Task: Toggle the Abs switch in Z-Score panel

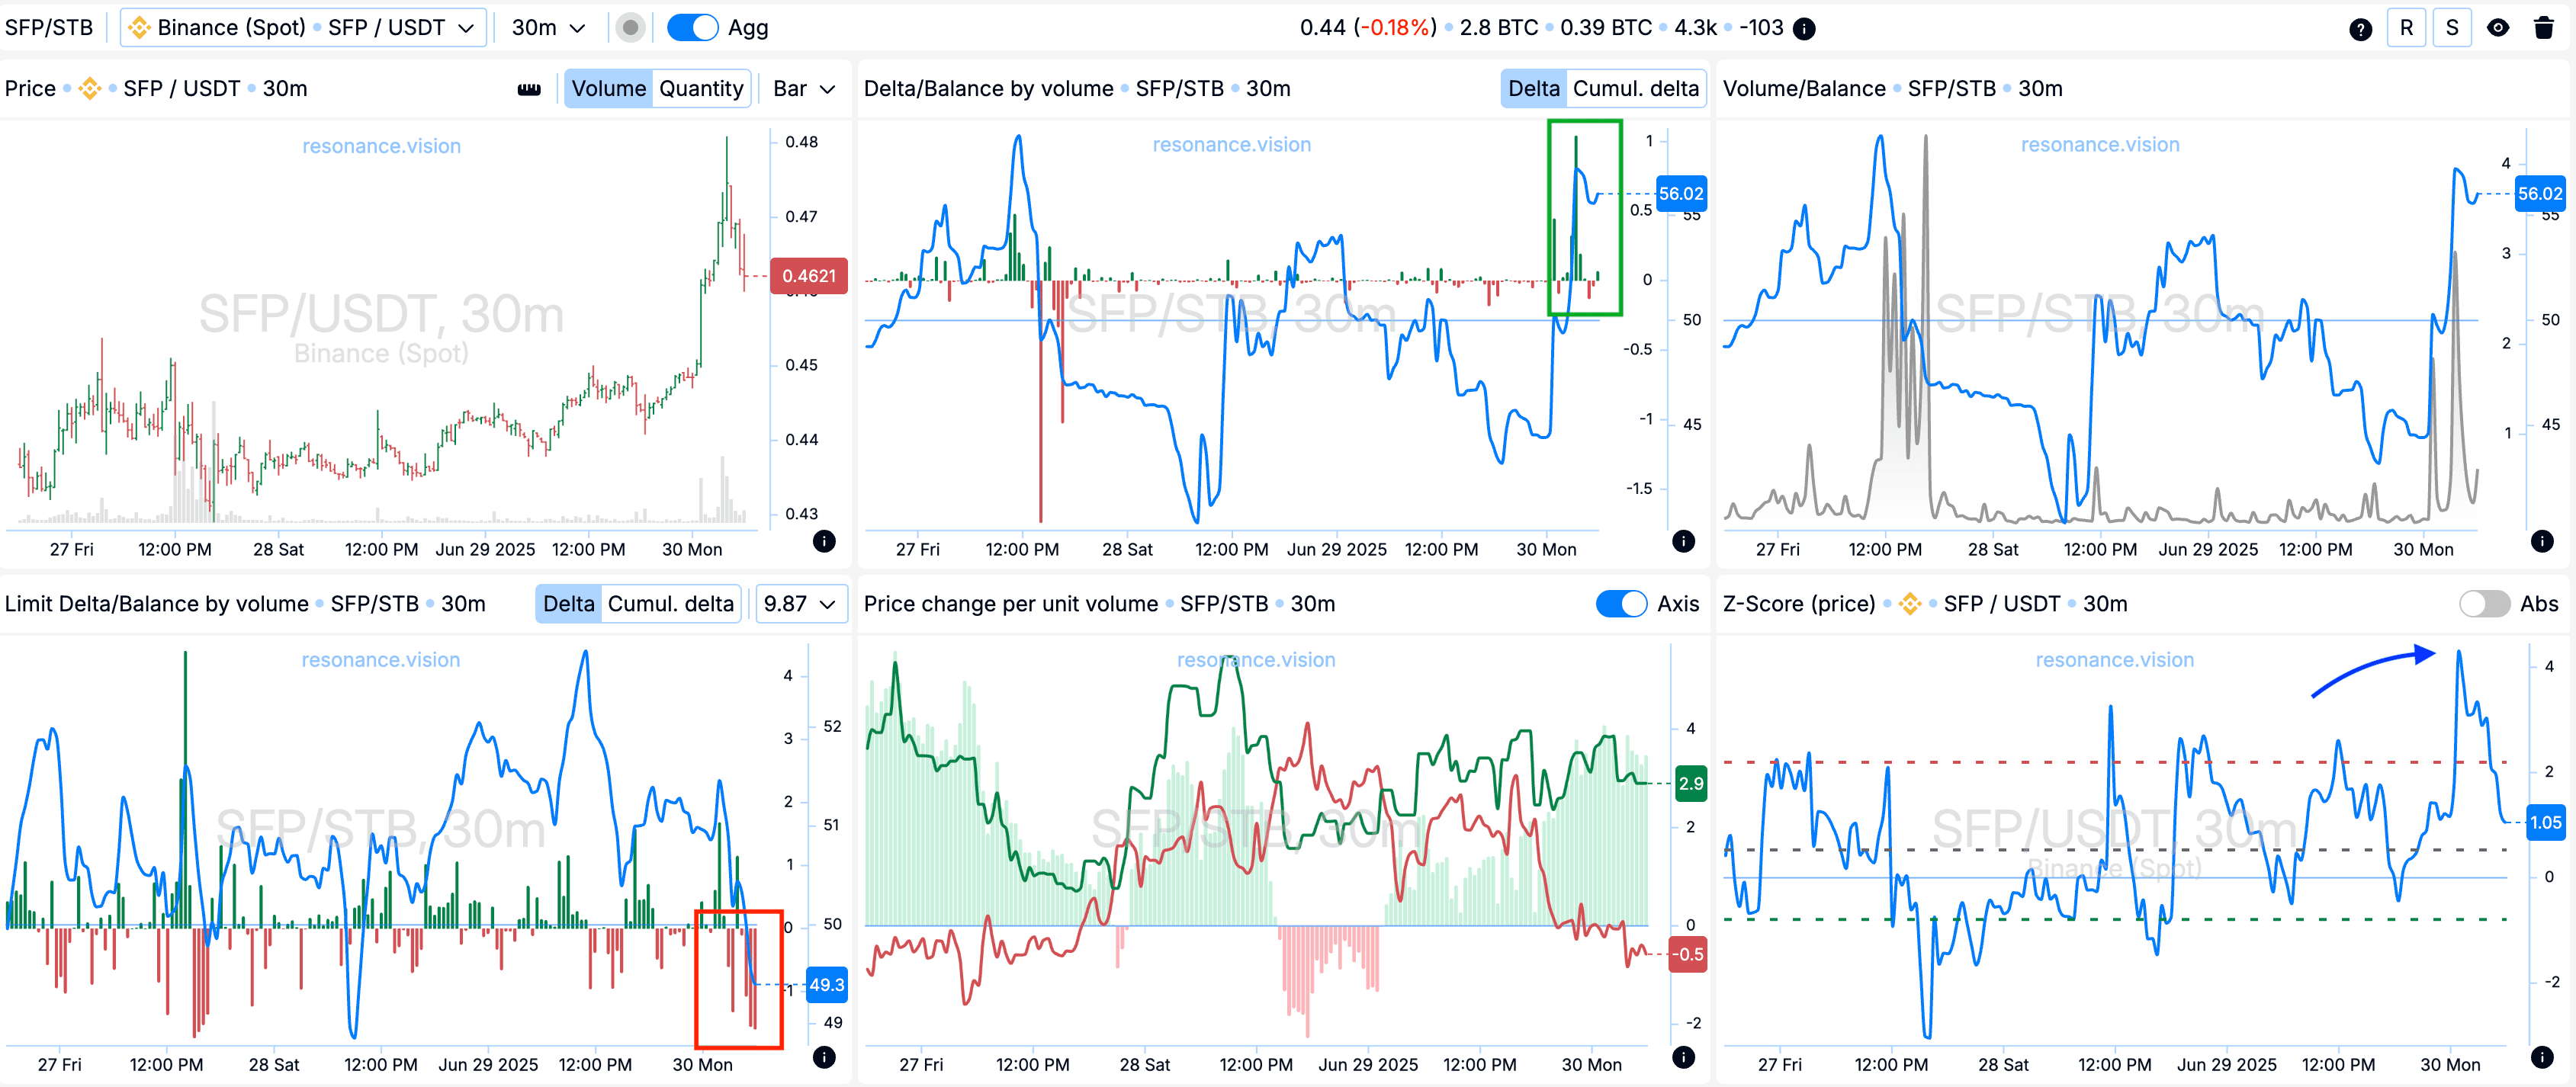Action: 2484,604
